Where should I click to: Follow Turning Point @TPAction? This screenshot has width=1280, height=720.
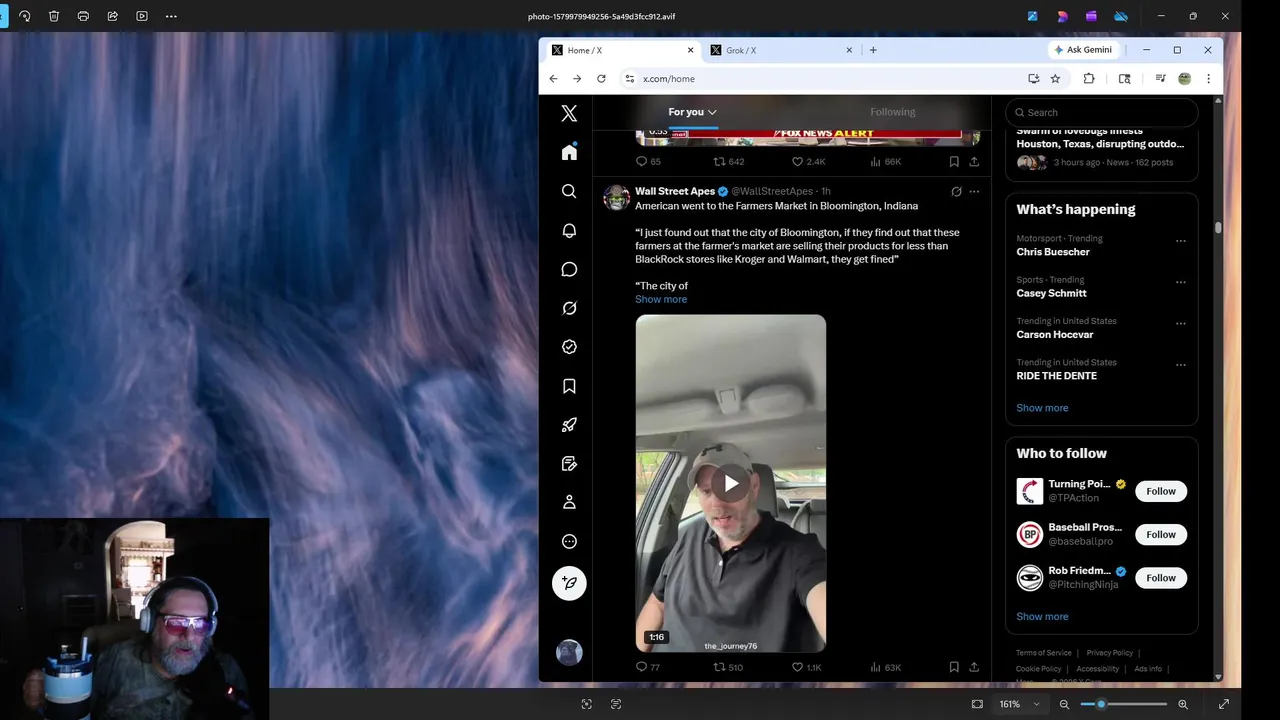[1161, 491]
